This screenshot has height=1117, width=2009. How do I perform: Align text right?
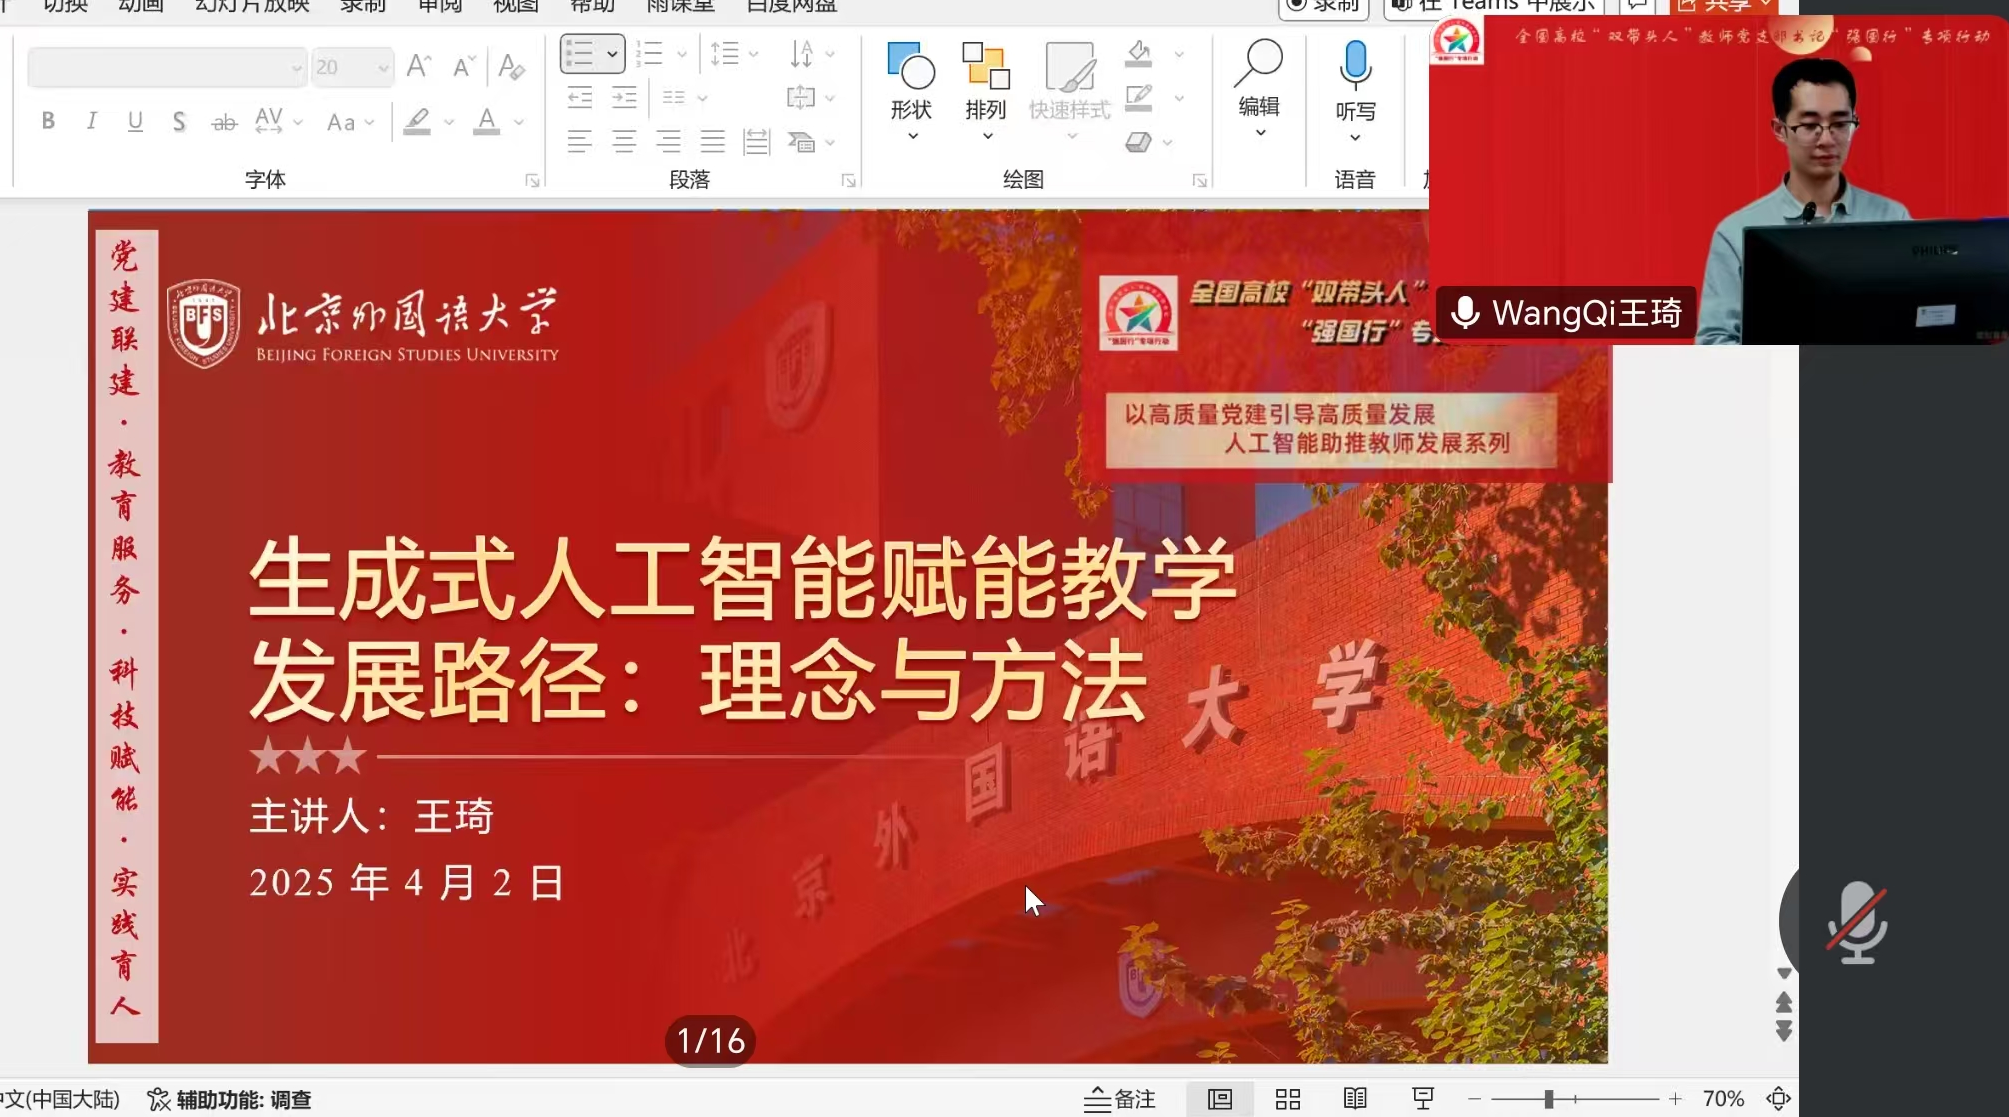coord(668,141)
